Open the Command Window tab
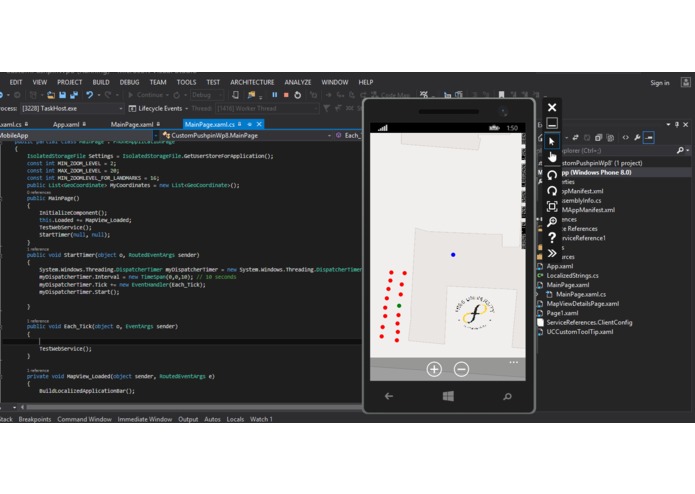 [84, 419]
